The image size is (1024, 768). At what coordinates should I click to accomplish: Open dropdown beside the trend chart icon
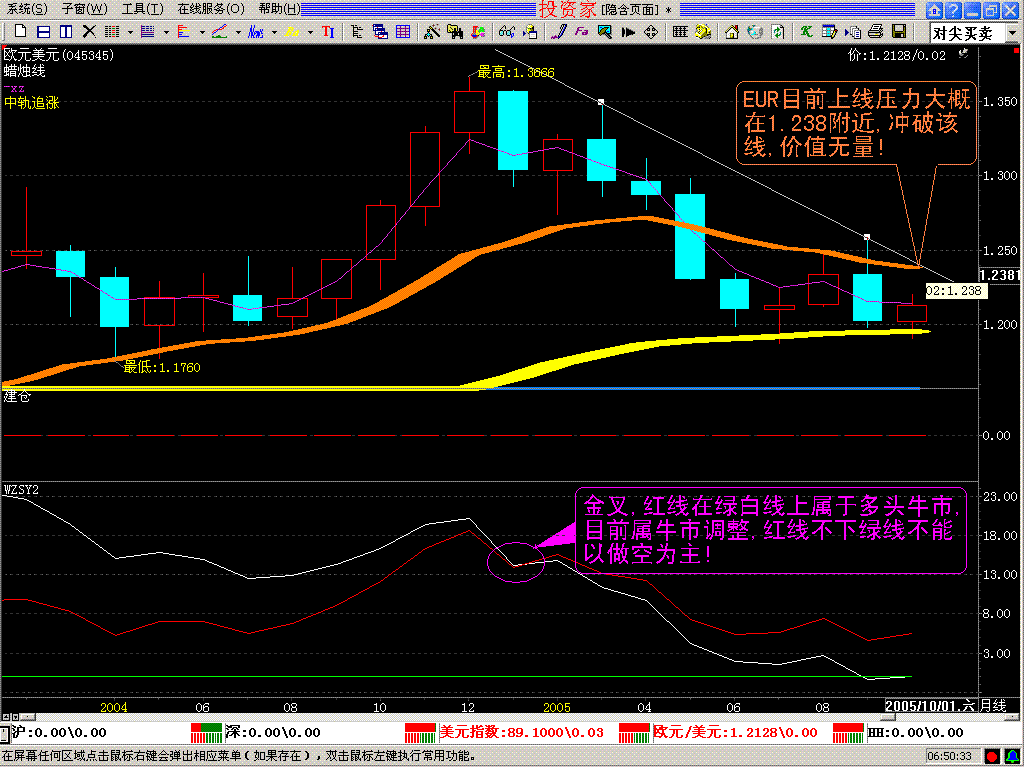[x=238, y=32]
